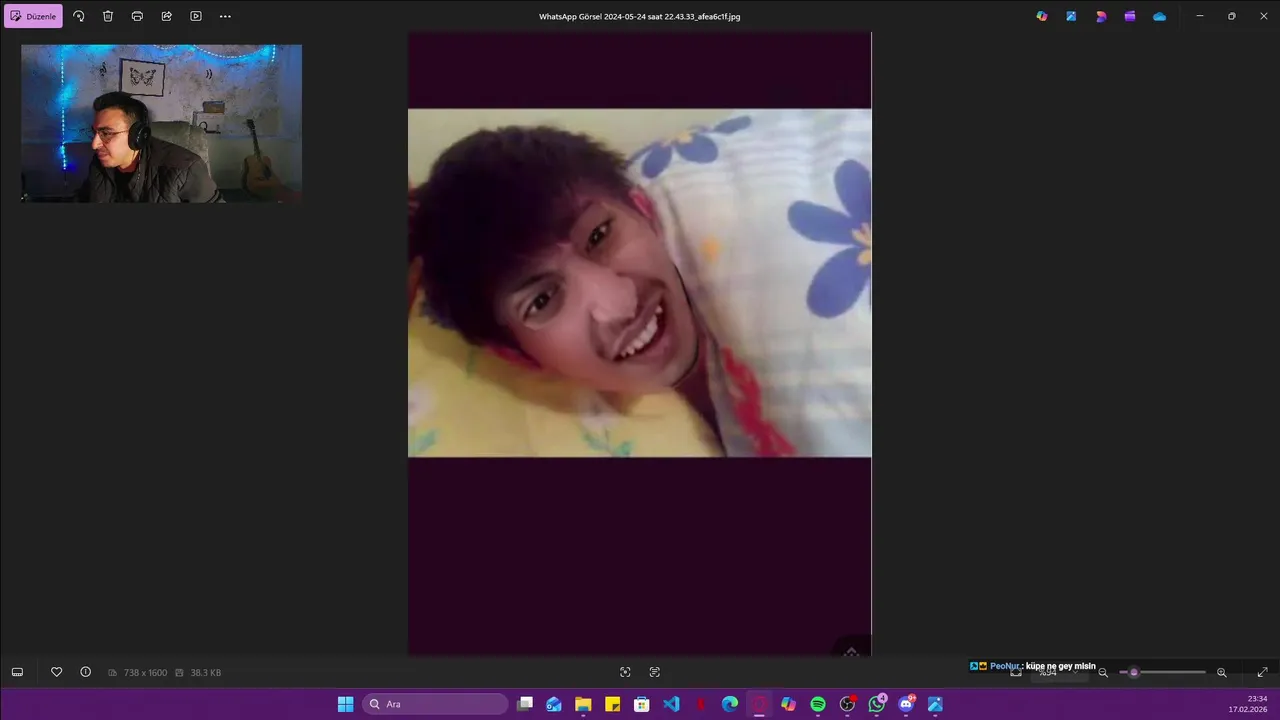Delete the photo using the trash icon
Viewport: 1280px width, 720px height.
(108, 16)
